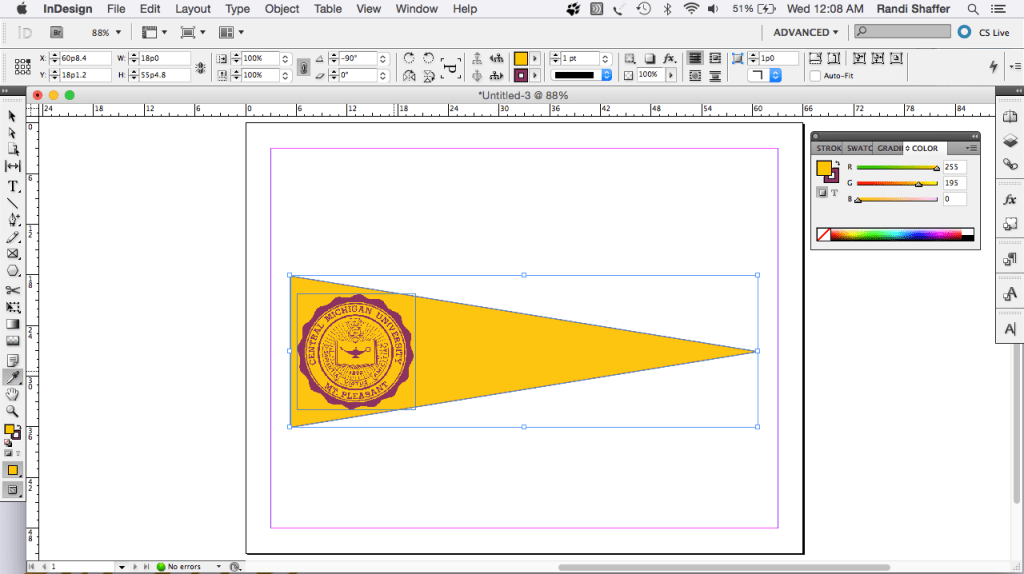Open the corner shape dropdown
Image resolution: width=1024 pixels, height=574 pixels.
point(764,75)
